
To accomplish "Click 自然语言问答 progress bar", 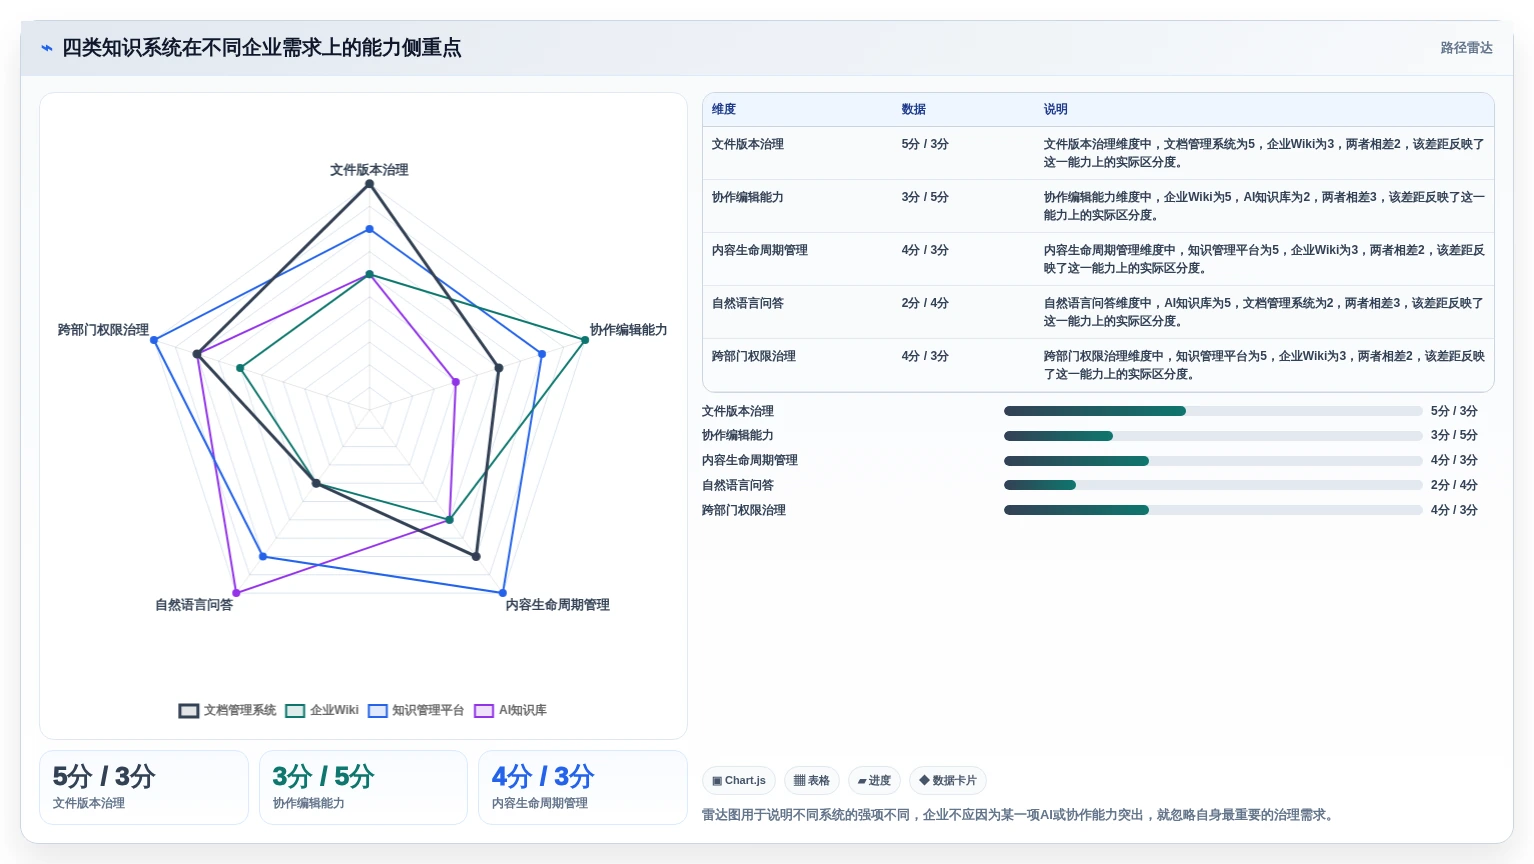I will point(1213,485).
